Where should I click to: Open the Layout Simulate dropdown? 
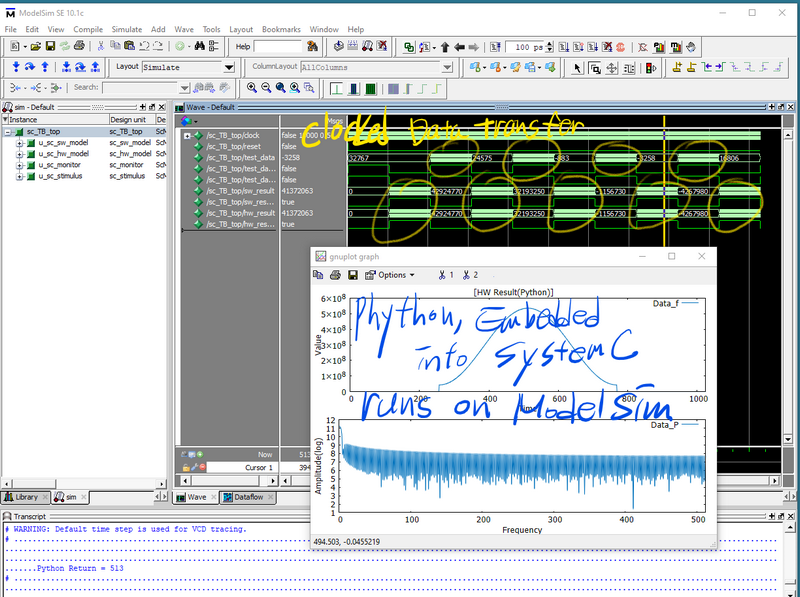pyautogui.click(x=229, y=67)
